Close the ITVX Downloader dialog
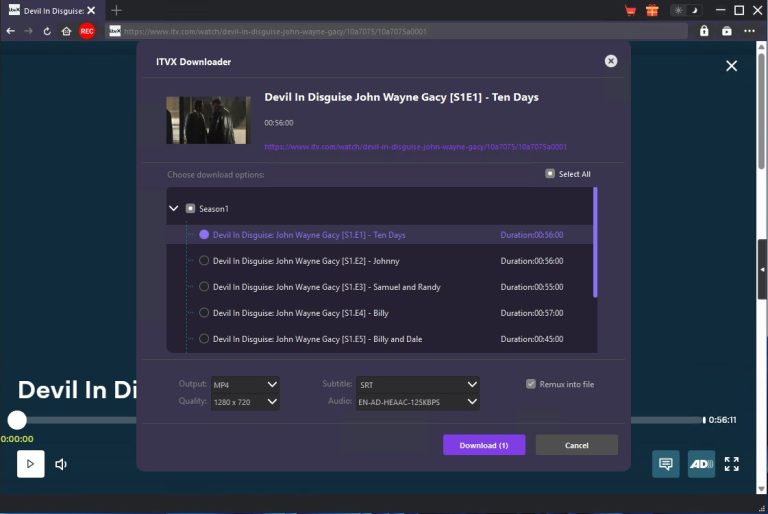This screenshot has width=768, height=514. click(x=610, y=61)
